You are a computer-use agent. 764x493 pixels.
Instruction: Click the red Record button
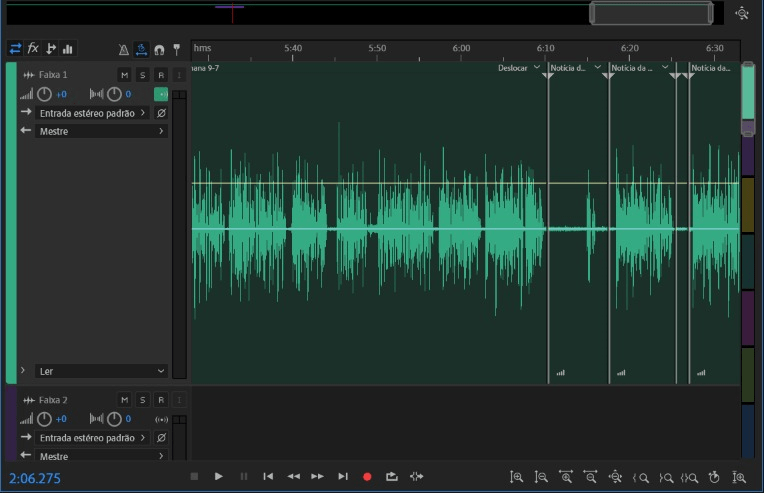tap(367, 477)
